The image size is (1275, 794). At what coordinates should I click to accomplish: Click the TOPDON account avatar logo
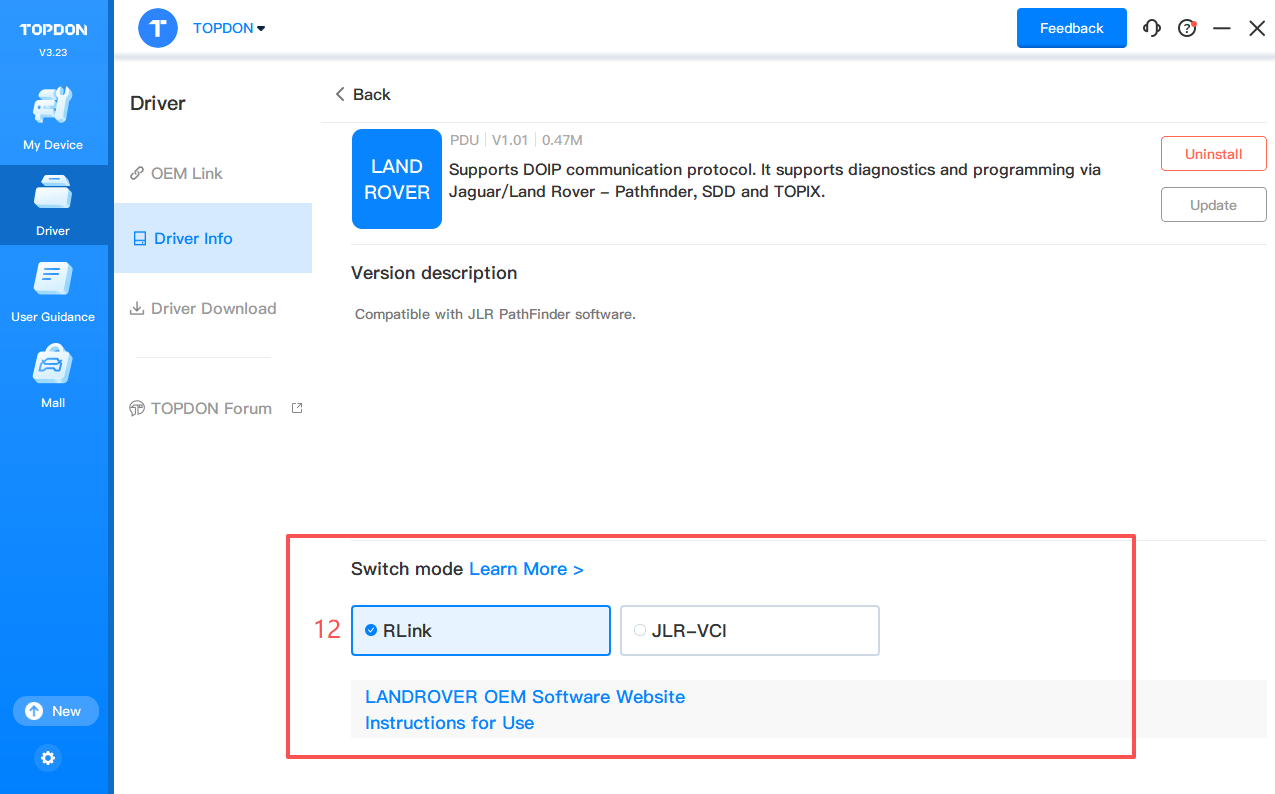click(158, 28)
